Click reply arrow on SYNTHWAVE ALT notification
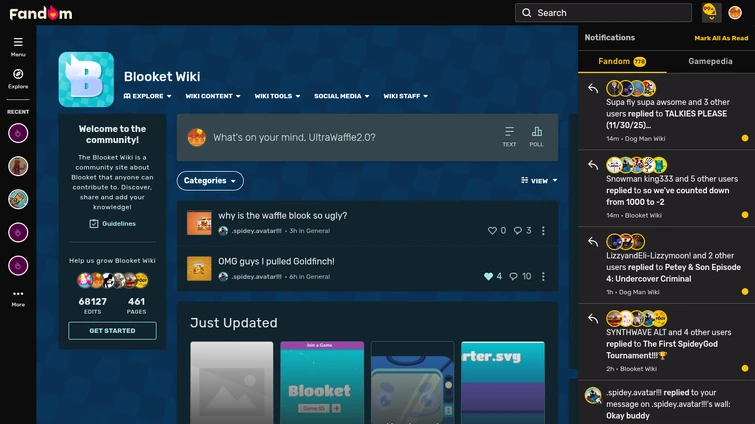The image size is (755, 424). (x=593, y=318)
